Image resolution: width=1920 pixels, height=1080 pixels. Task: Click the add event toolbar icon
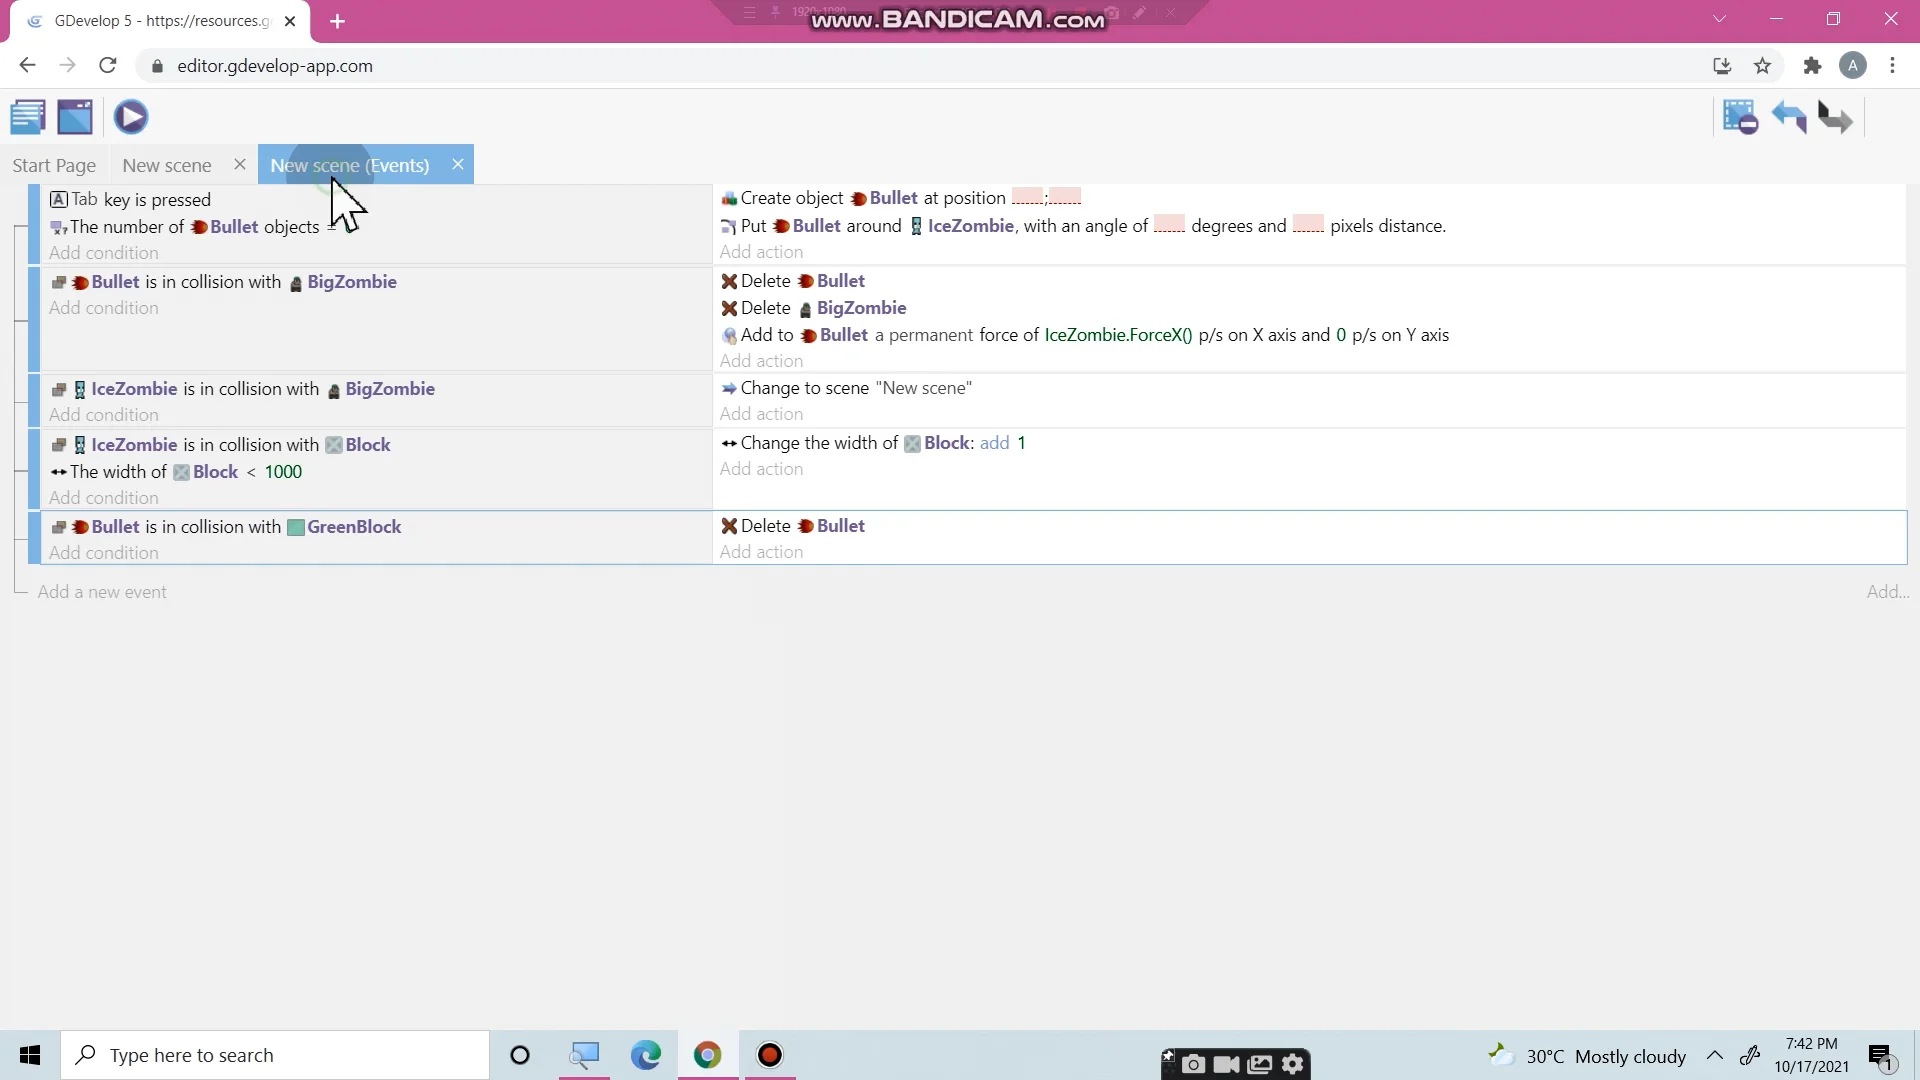1740,117
